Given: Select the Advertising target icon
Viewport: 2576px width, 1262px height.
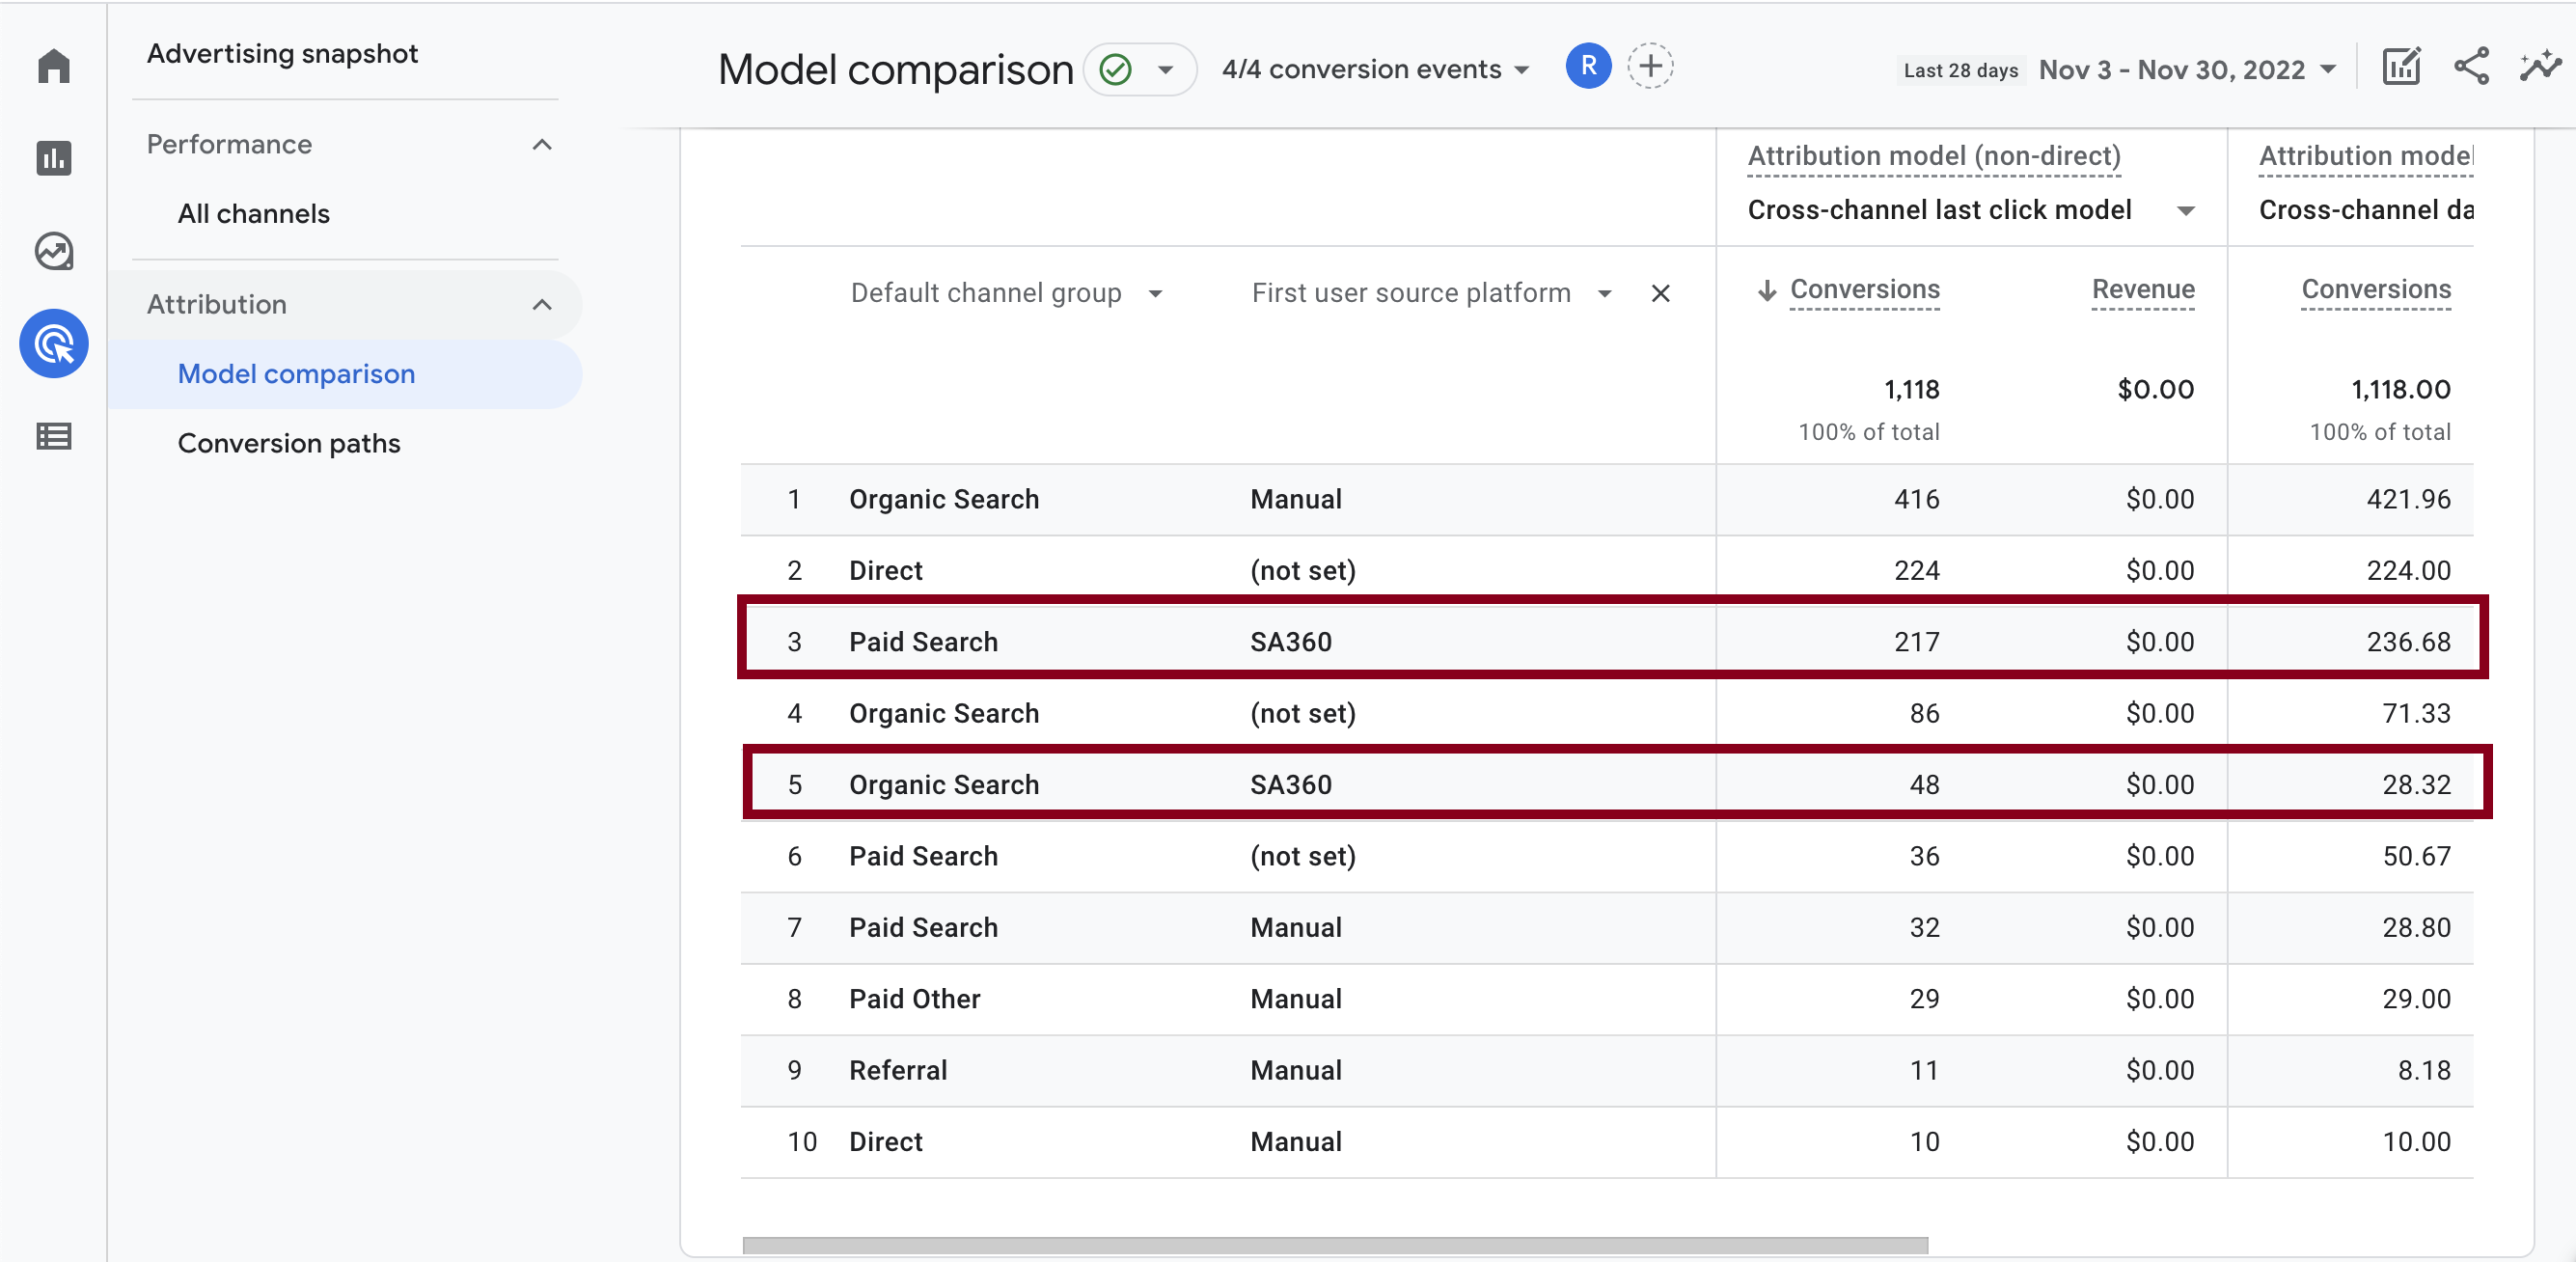Looking at the screenshot, I should (x=54, y=344).
